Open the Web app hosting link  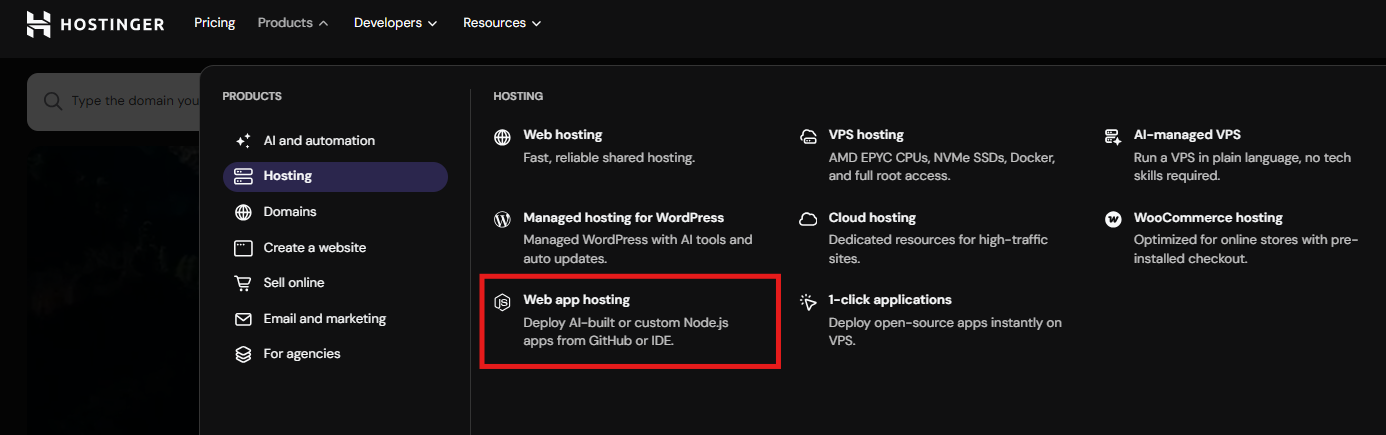point(577,300)
